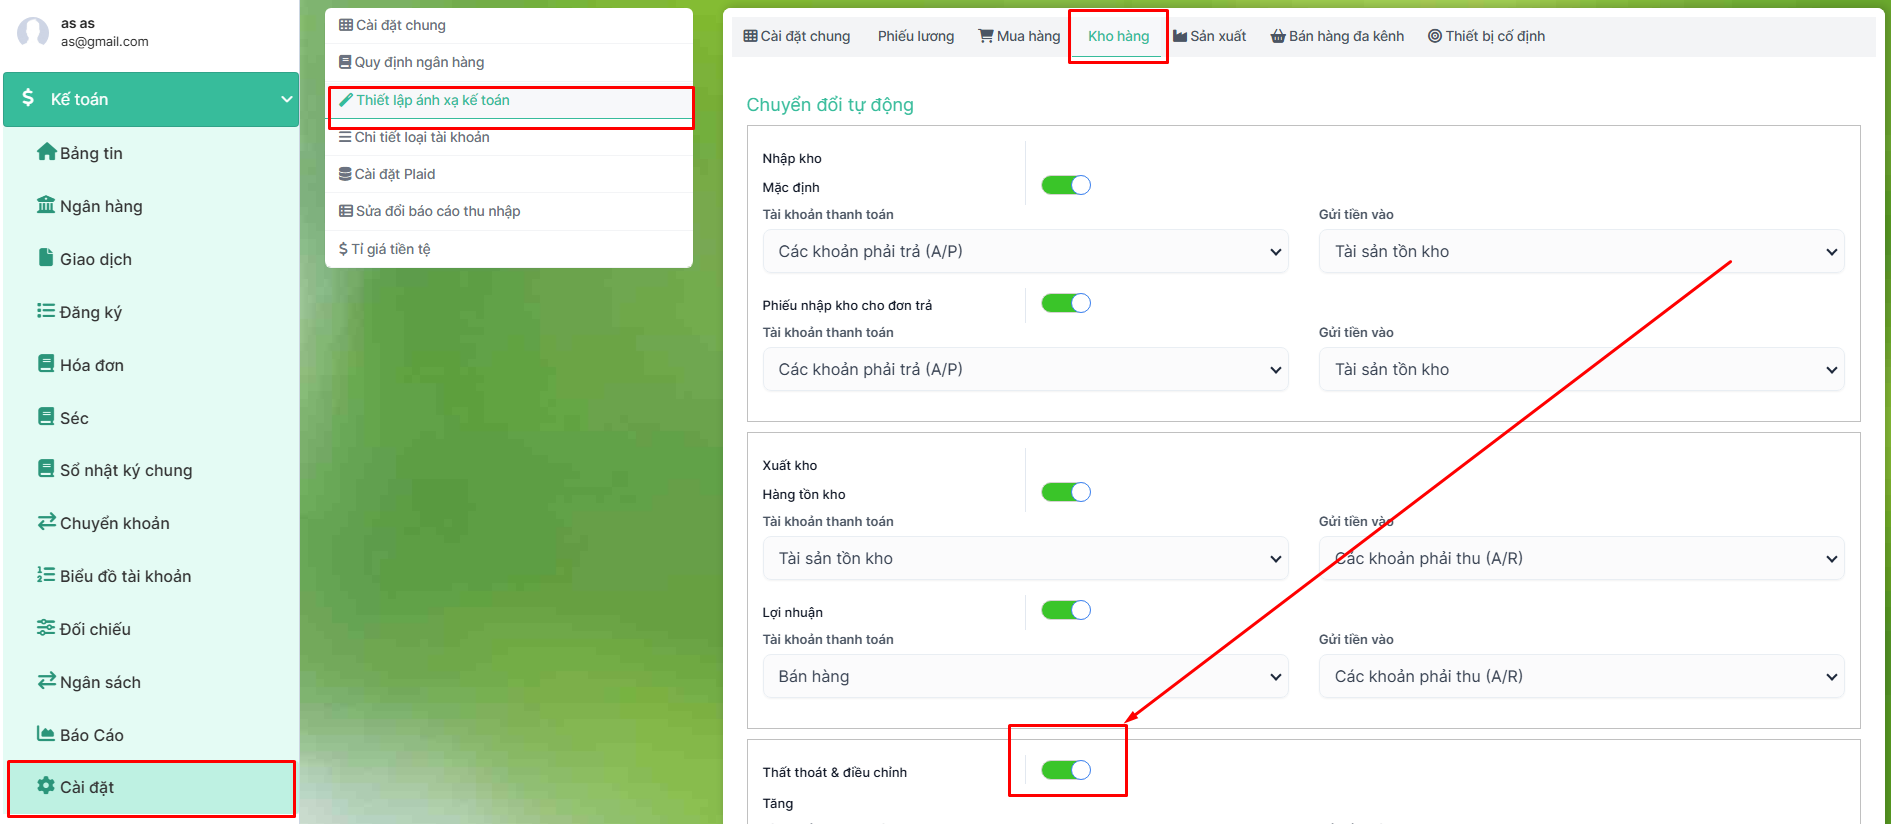The width and height of the screenshot is (1891, 824).
Task: Switch to the Phiếu lương tab
Action: [x=915, y=36]
